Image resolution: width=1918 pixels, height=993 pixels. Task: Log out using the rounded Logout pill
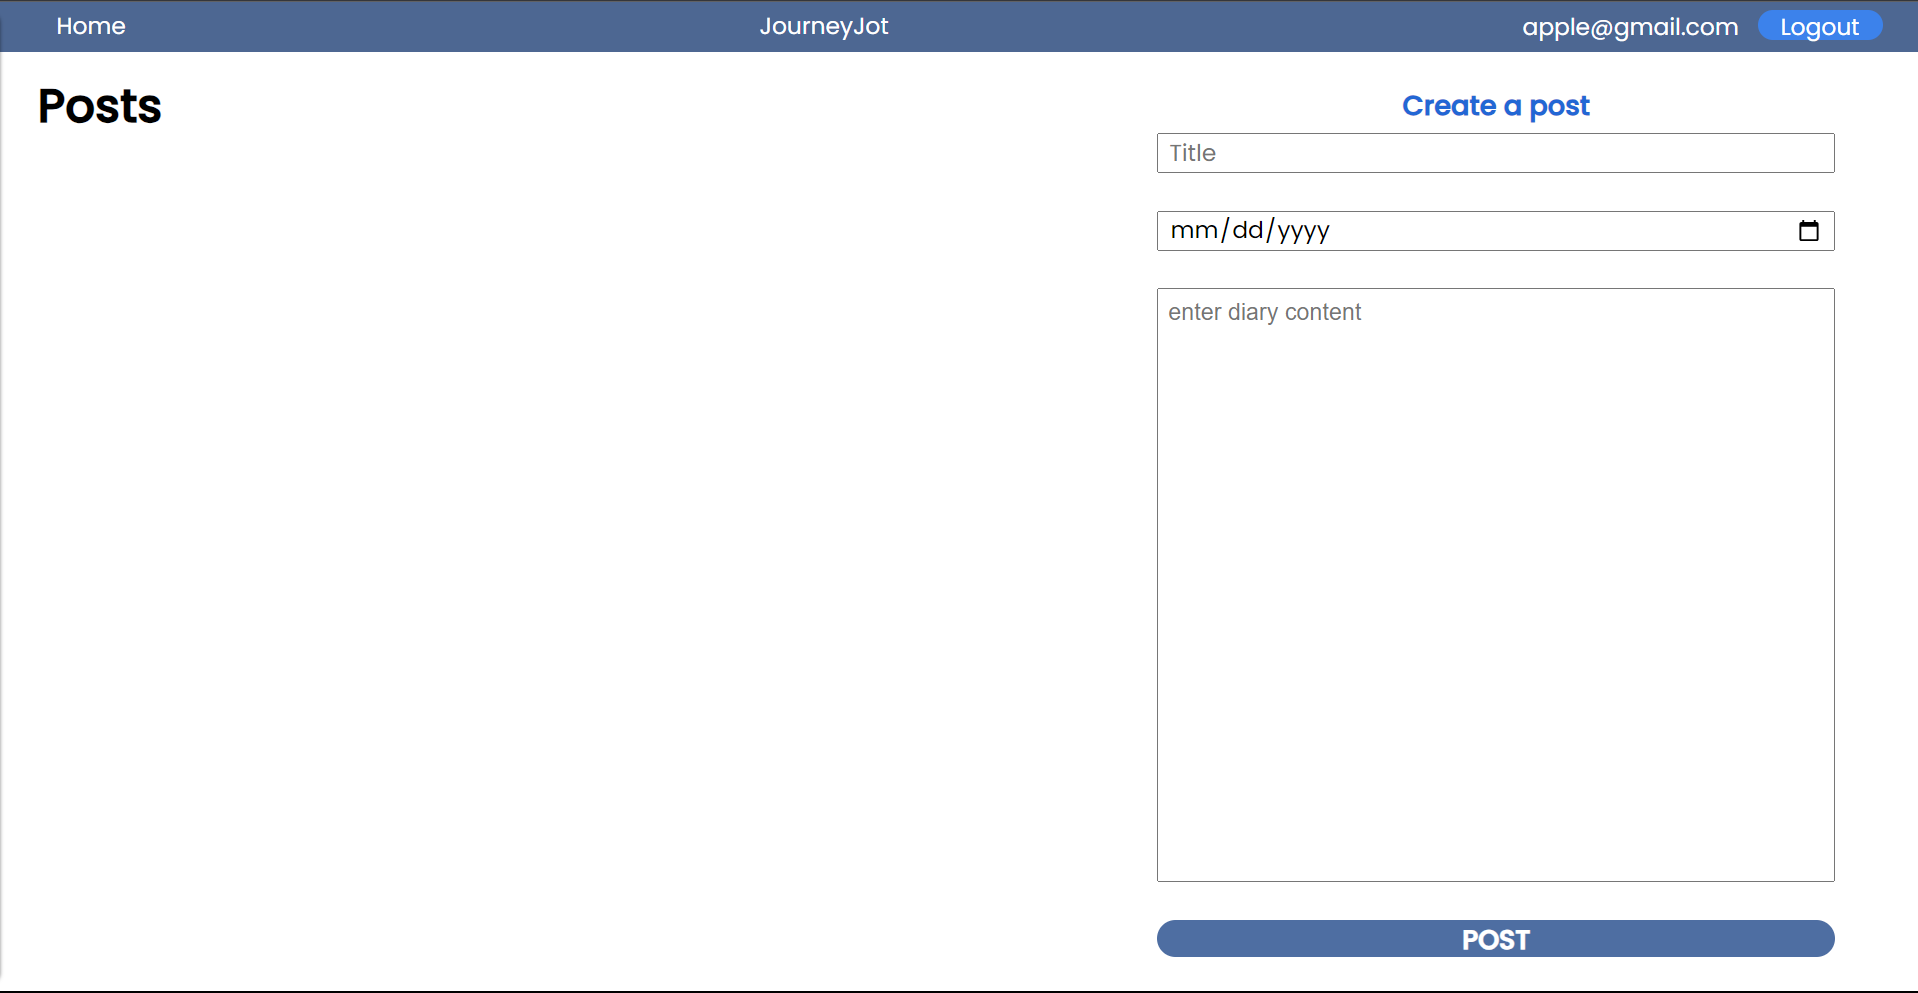click(1819, 25)
